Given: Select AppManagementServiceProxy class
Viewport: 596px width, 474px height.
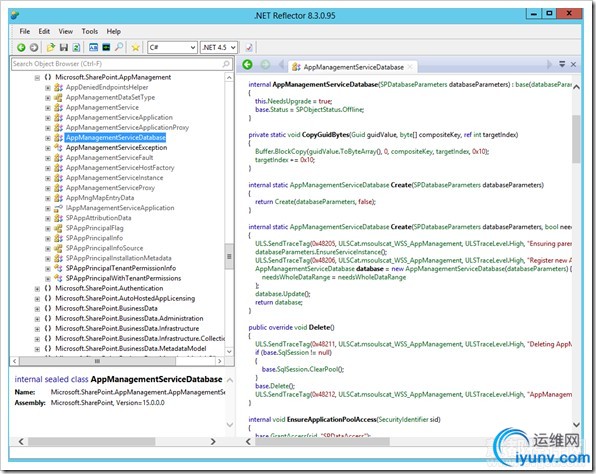Looking at the screenshot, I should click(x=110, y=188).
